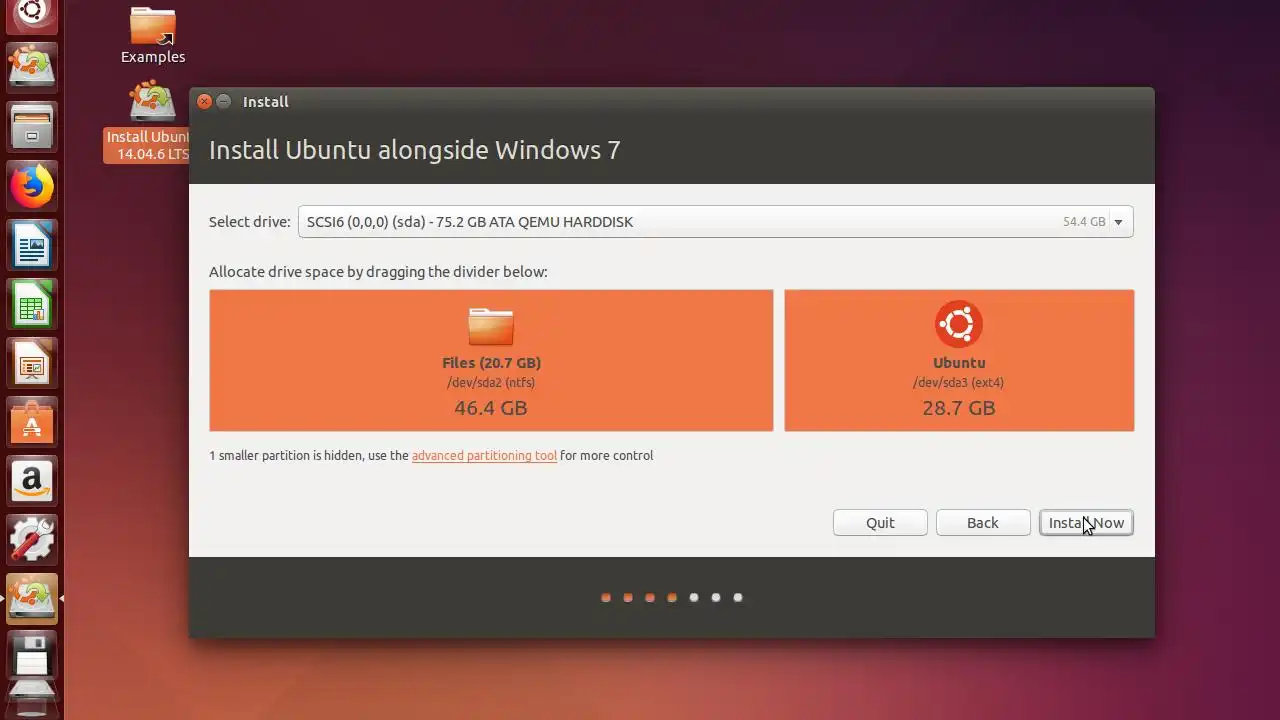The width and height of the screenshot is (1280, 720).
Task: Click the 28.7 GB size text
Action: point(959,408)
